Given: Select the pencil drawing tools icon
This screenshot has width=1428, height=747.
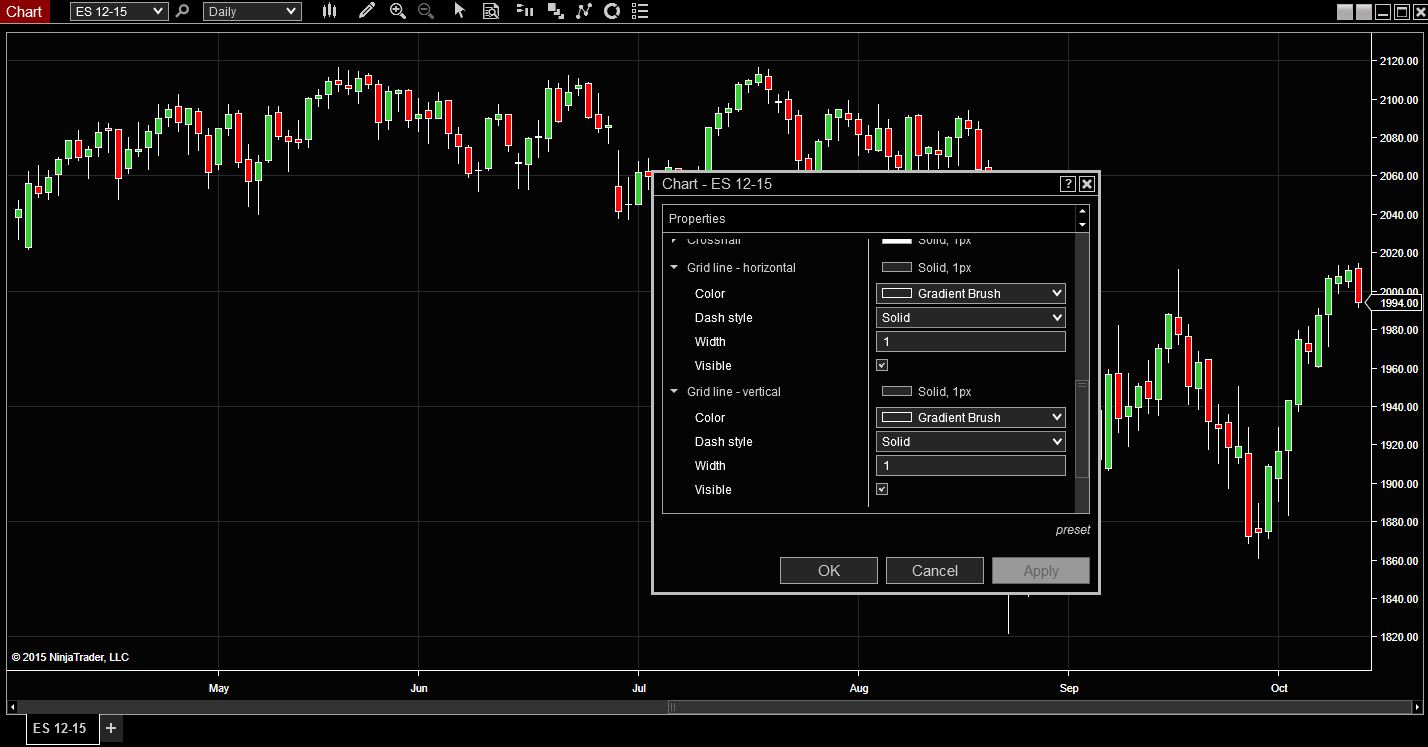Looking at the screenshot, I should tap(367, 11).
